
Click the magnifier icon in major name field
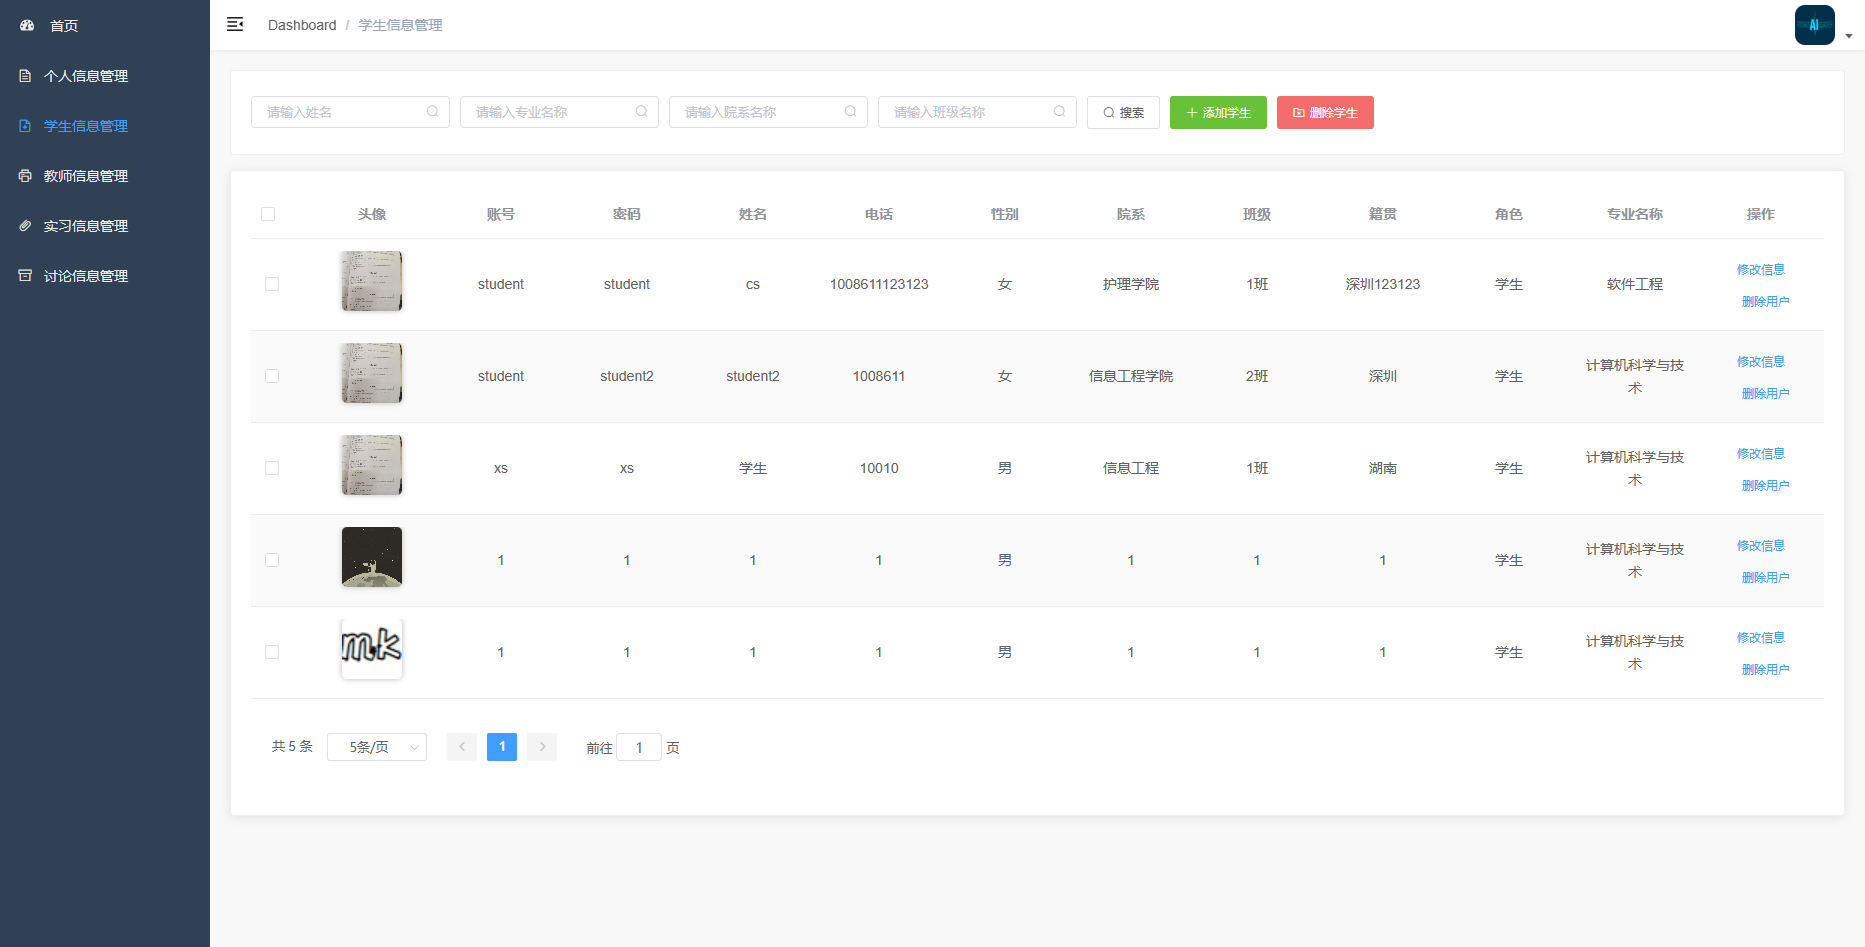[641, 112]
